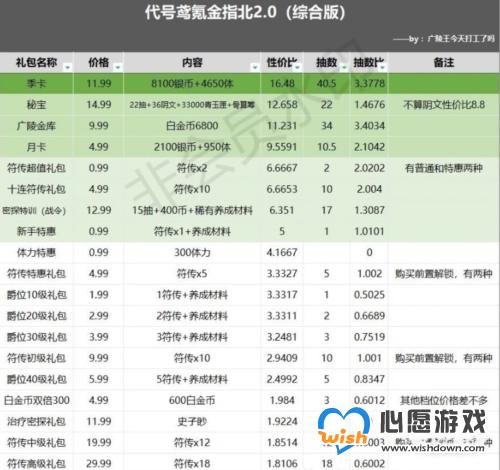This screenshot has width=500, height=470.
Task: Open the 抽数 column filter dropdown
Action: pyautogui.click(x=344, y=68)
